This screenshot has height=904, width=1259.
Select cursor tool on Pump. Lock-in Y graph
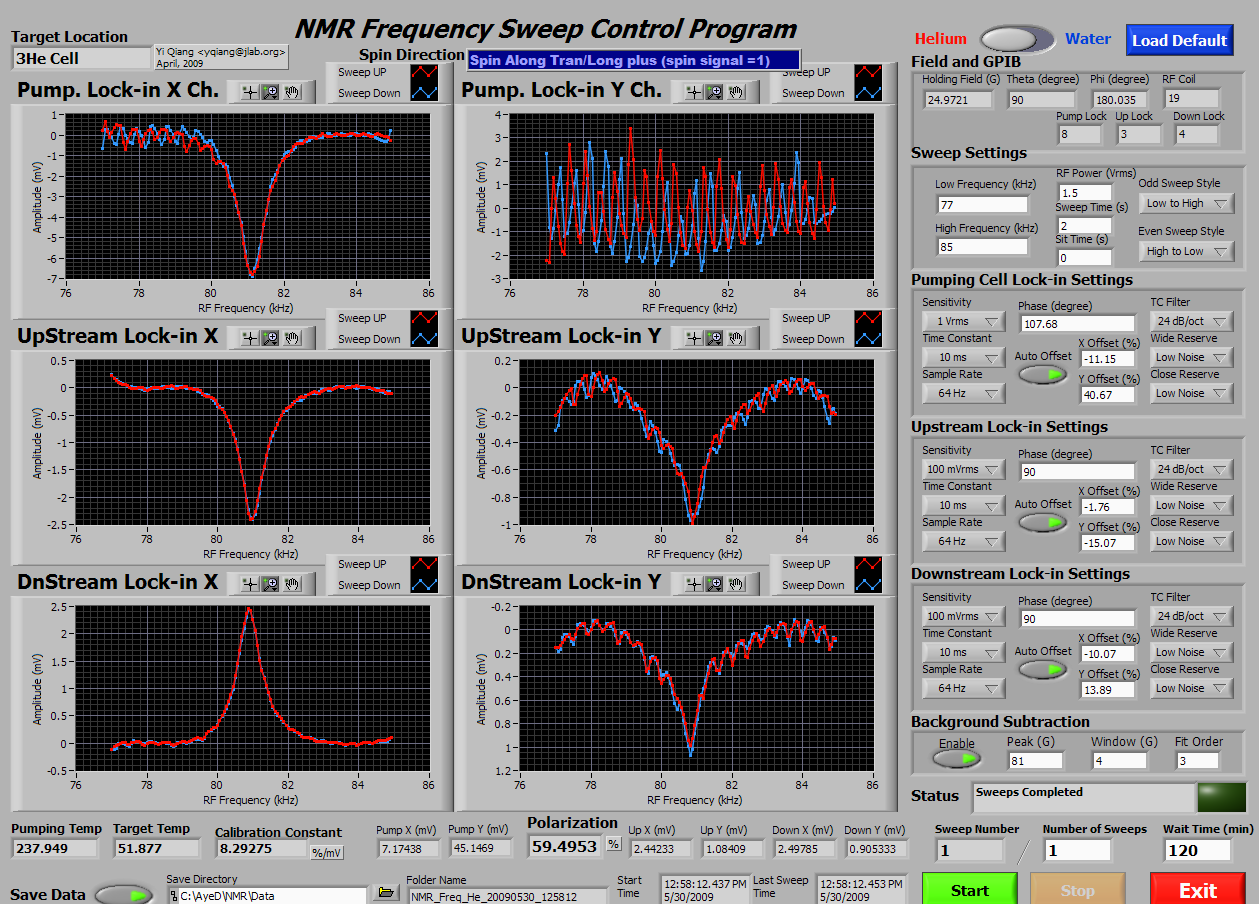point(693,92)
